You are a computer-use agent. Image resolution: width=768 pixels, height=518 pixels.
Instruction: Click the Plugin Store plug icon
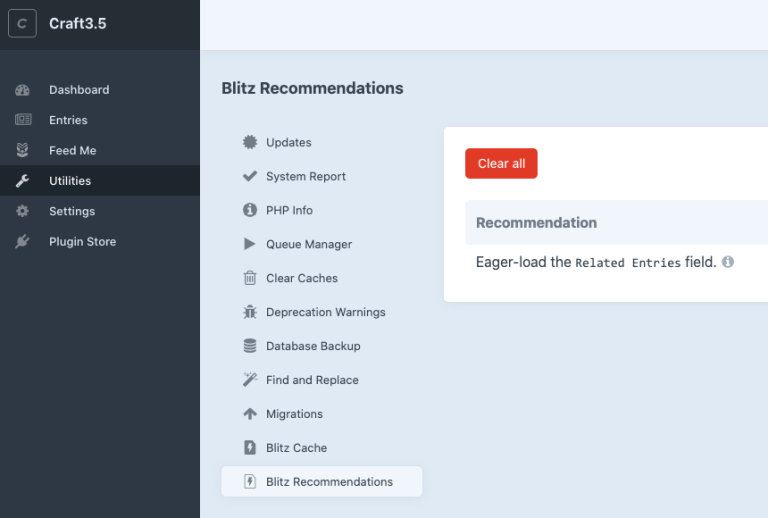coord(22,241)
